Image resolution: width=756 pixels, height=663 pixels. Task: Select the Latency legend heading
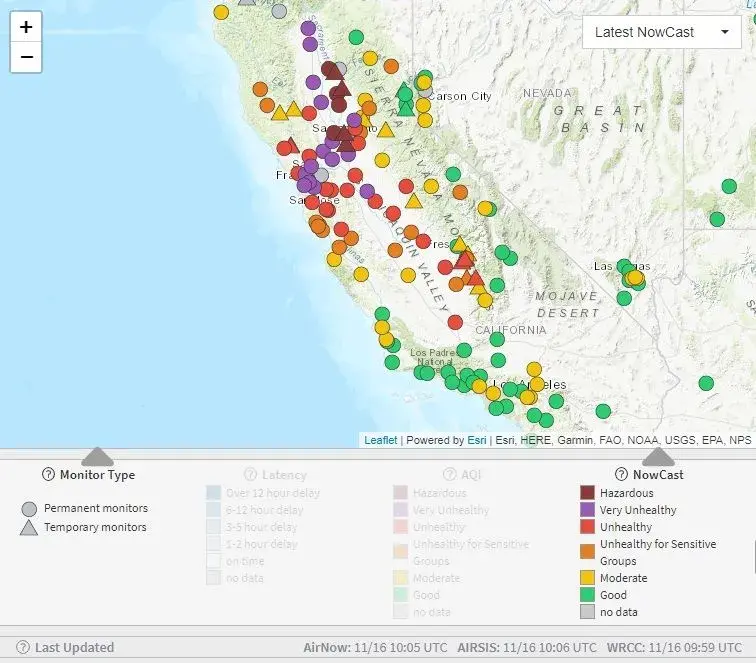[284, 475]
